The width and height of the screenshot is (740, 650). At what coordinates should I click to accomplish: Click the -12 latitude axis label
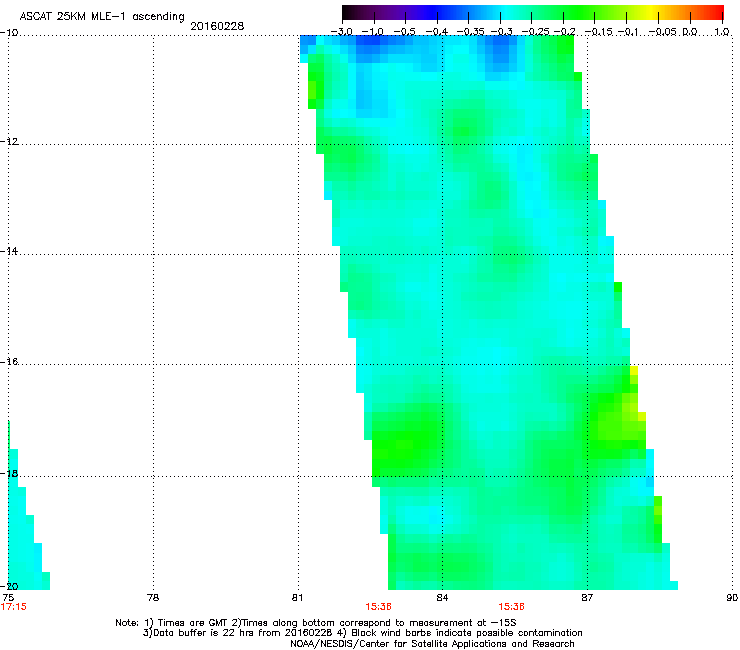pyautogui.click(x=9, y=142)
